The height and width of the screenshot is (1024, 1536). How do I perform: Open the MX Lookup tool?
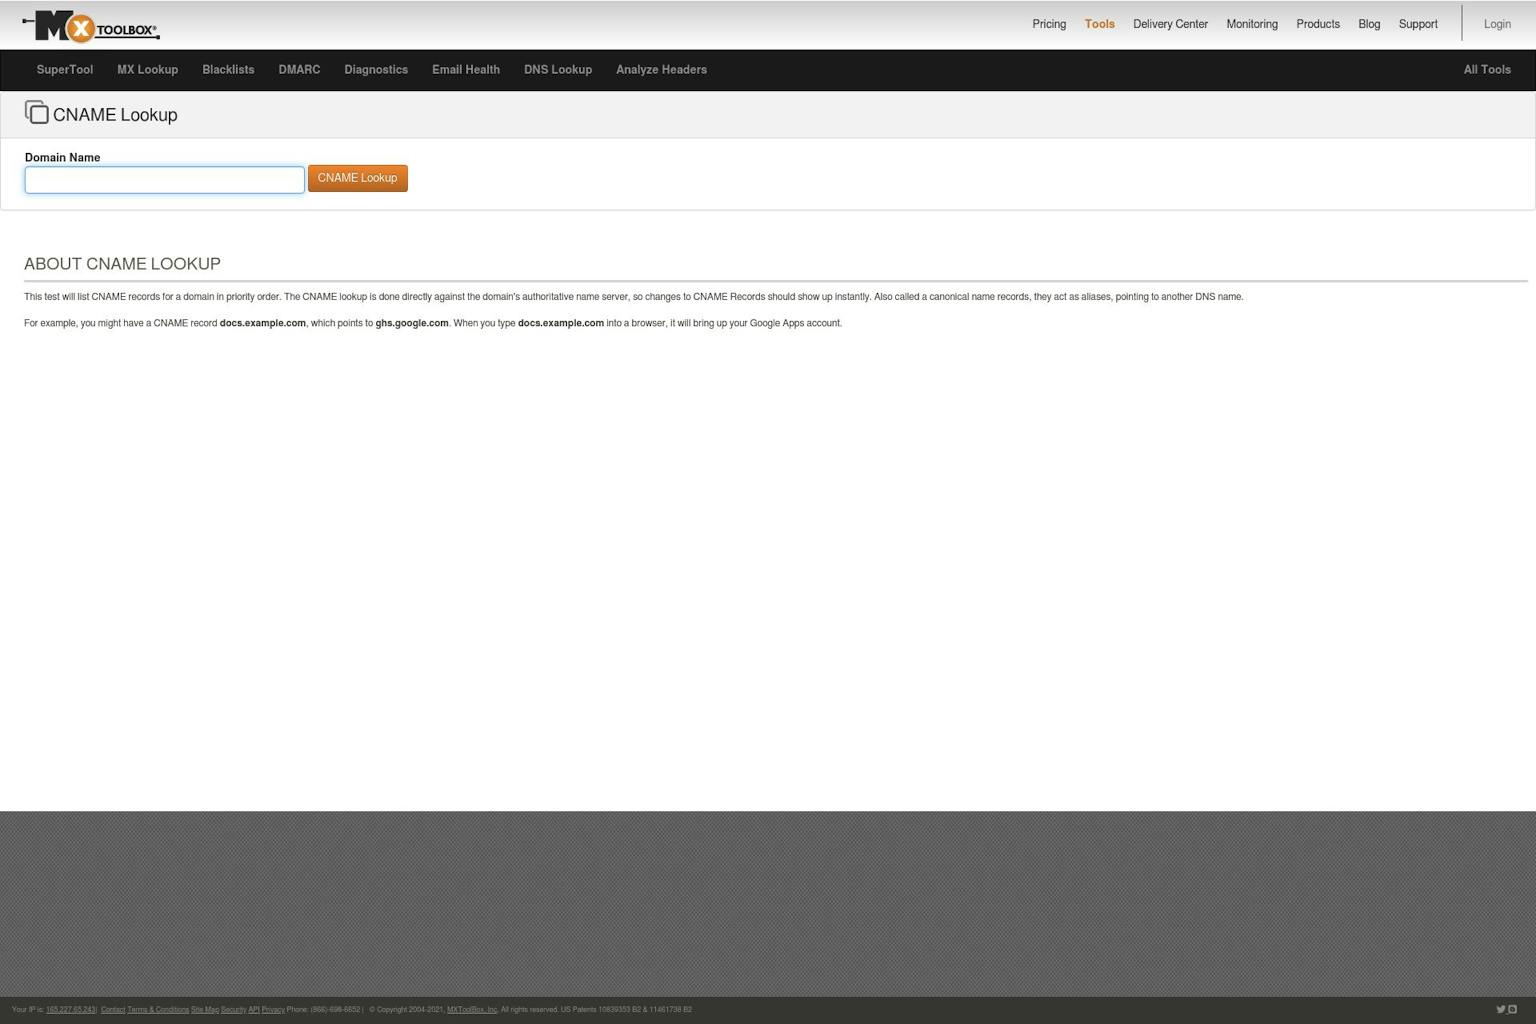(x=147, y=69)
